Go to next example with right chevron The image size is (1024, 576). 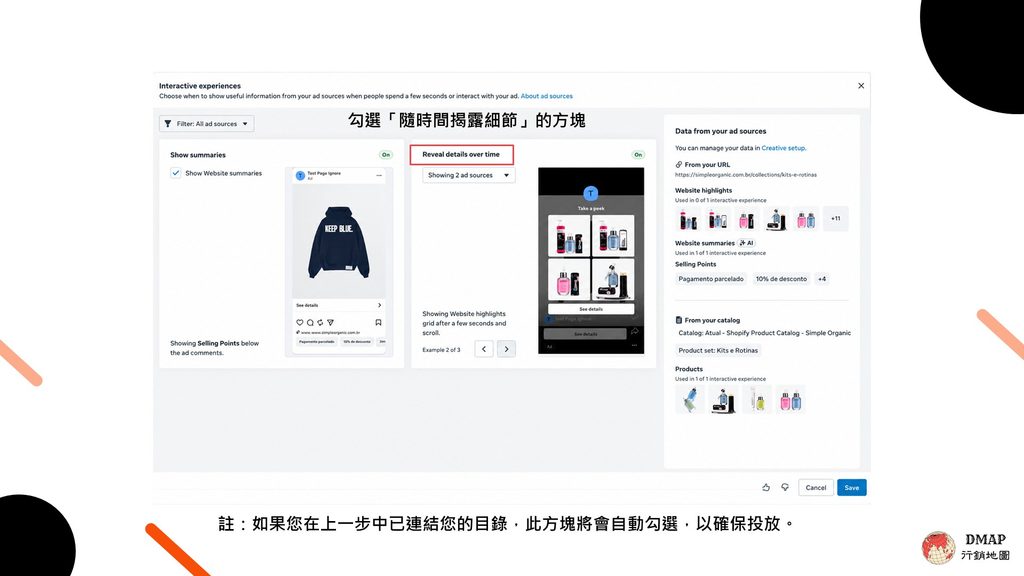506,349
